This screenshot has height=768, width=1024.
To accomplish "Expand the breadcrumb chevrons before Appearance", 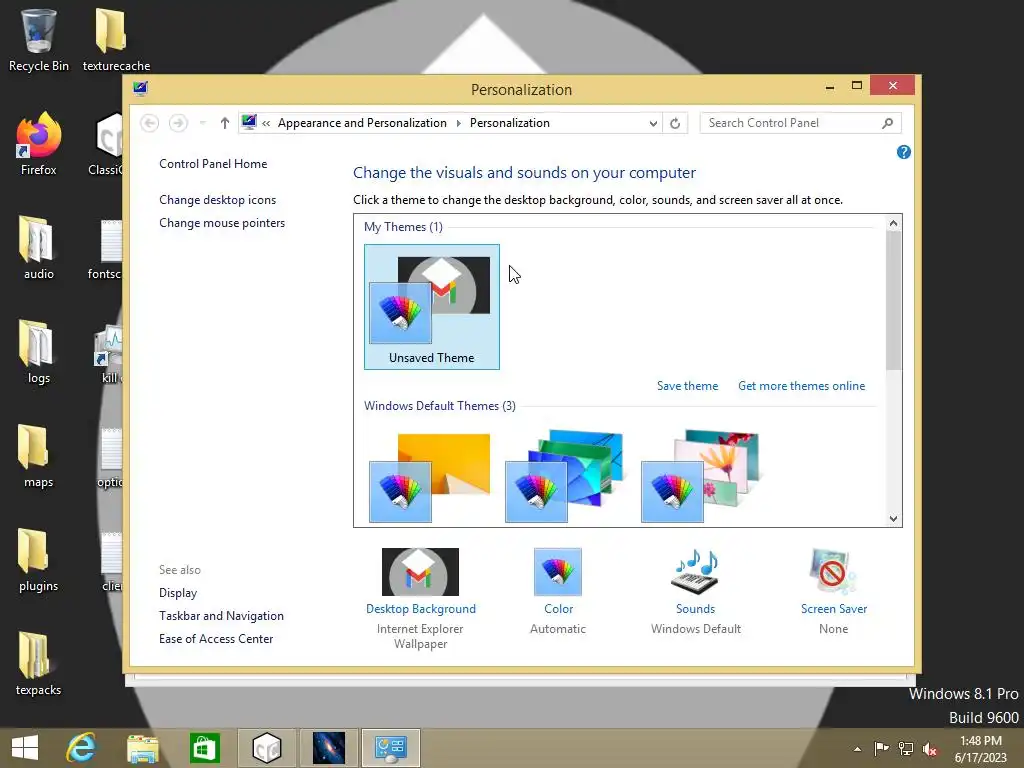I will [266, 123].
